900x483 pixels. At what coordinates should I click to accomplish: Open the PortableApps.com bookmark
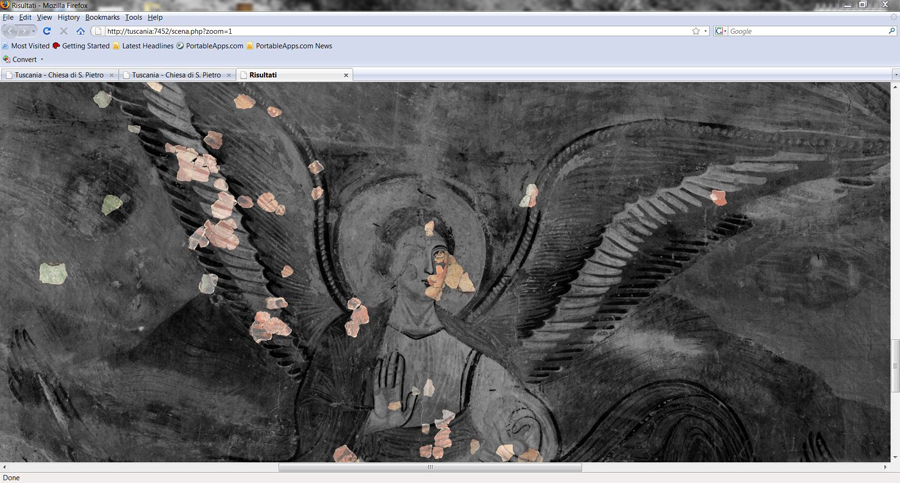pyautogui.click(x=210, y=46)
